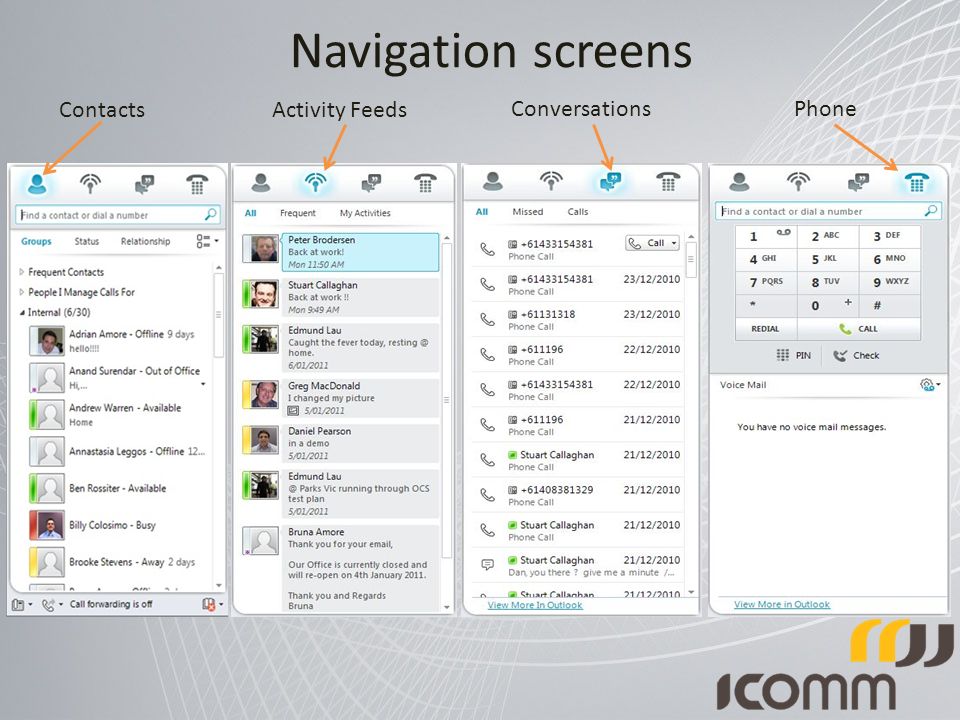Click Phone panel search field

[x=828, y=211]
